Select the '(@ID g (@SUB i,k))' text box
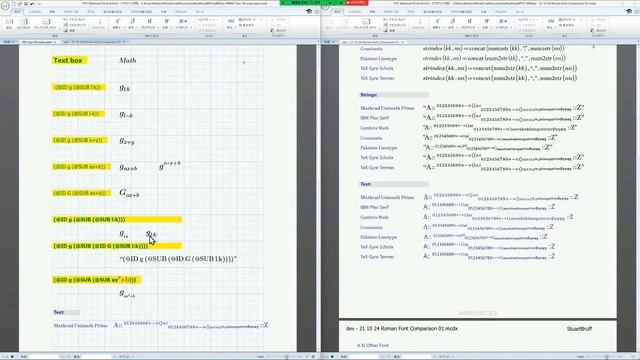The width and height of the screenshot is (640, 360). pos(78,87)
